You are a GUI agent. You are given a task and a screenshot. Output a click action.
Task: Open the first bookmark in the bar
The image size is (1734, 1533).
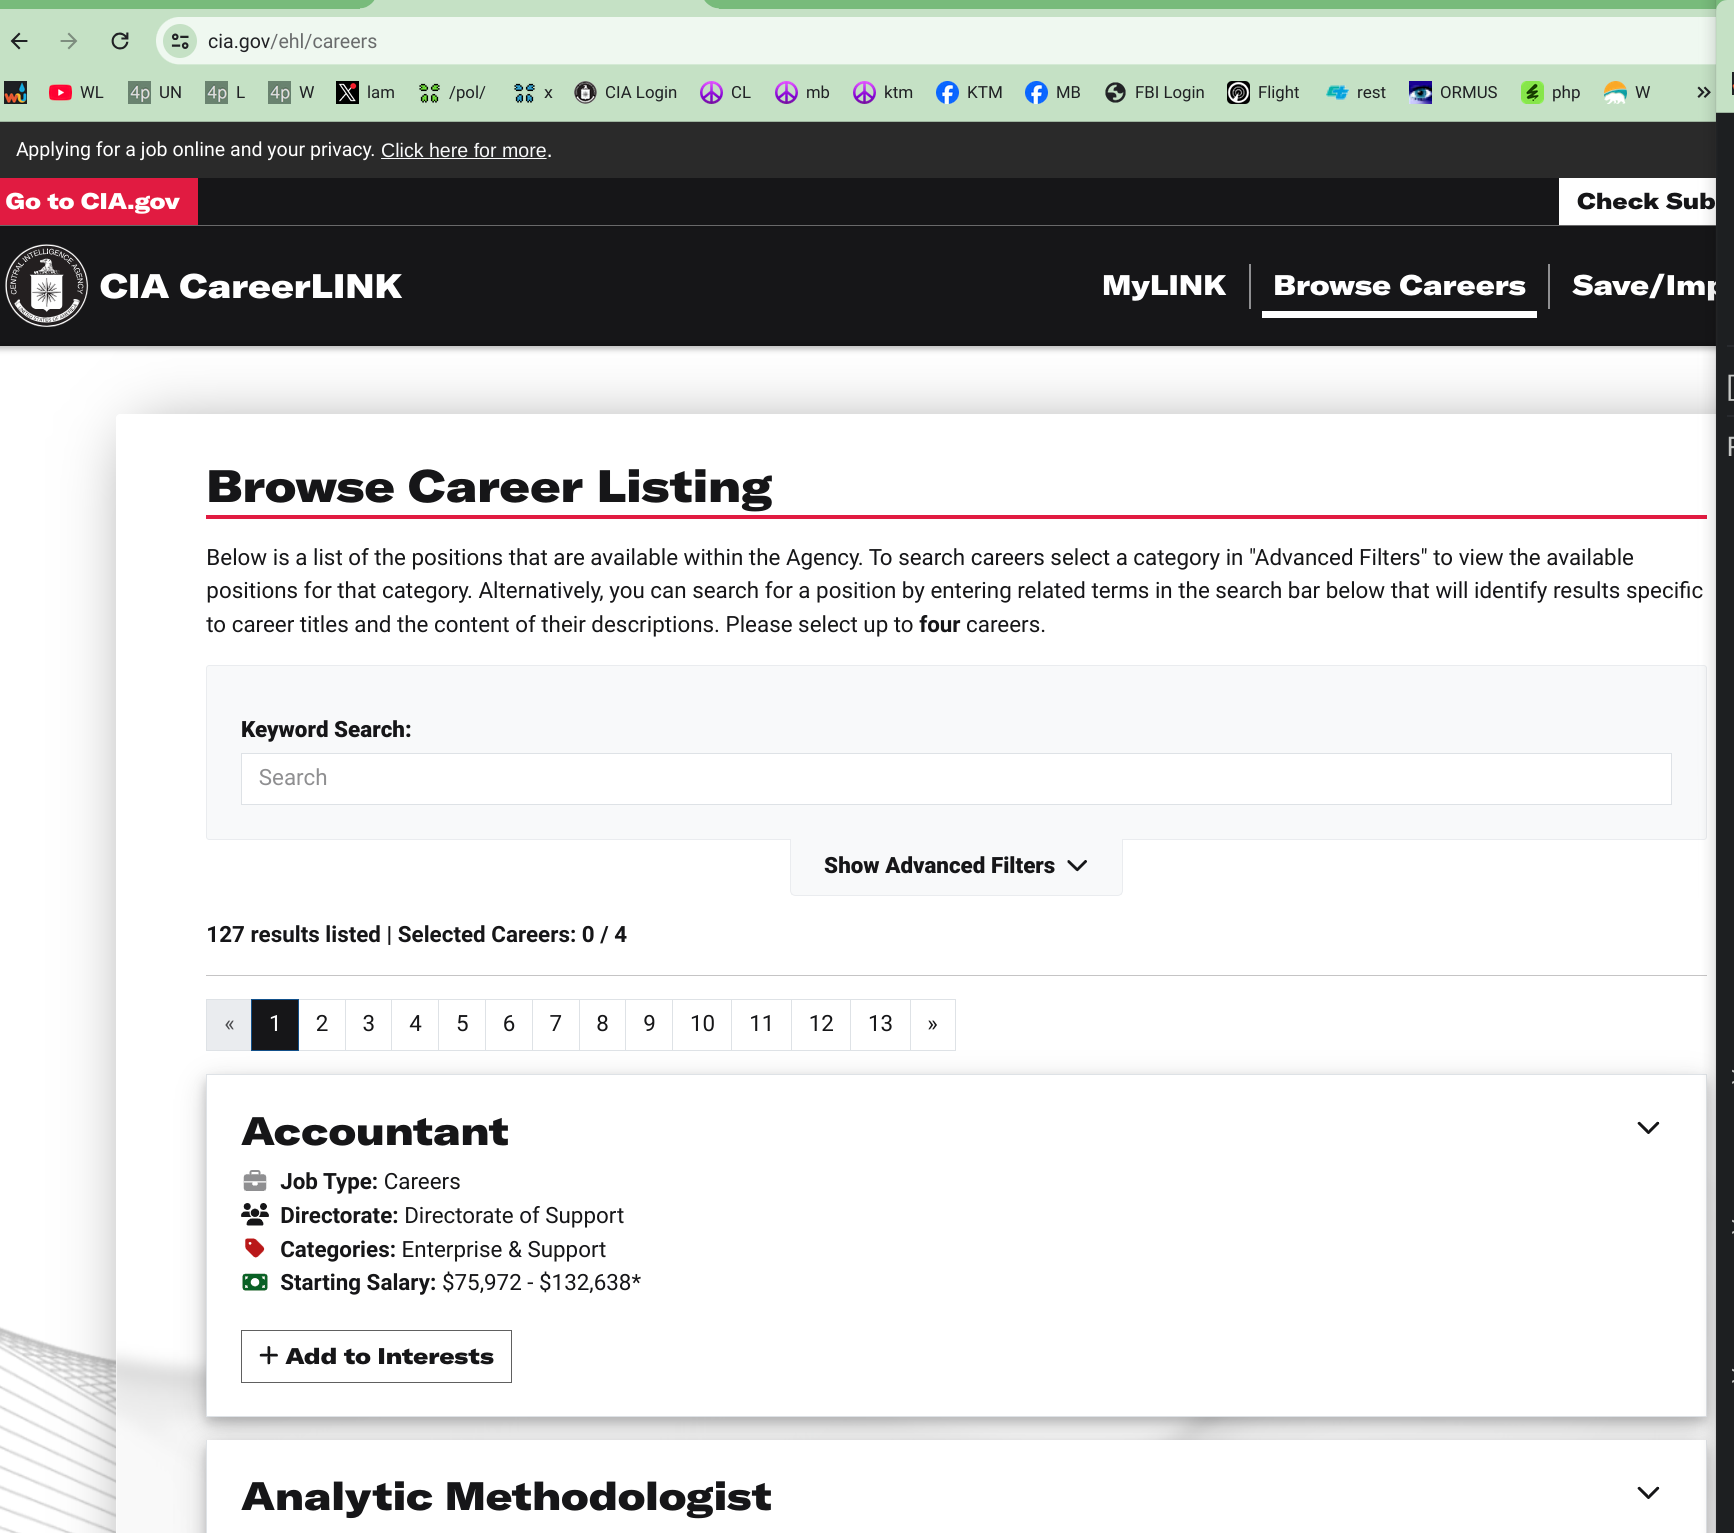(15, 93)
